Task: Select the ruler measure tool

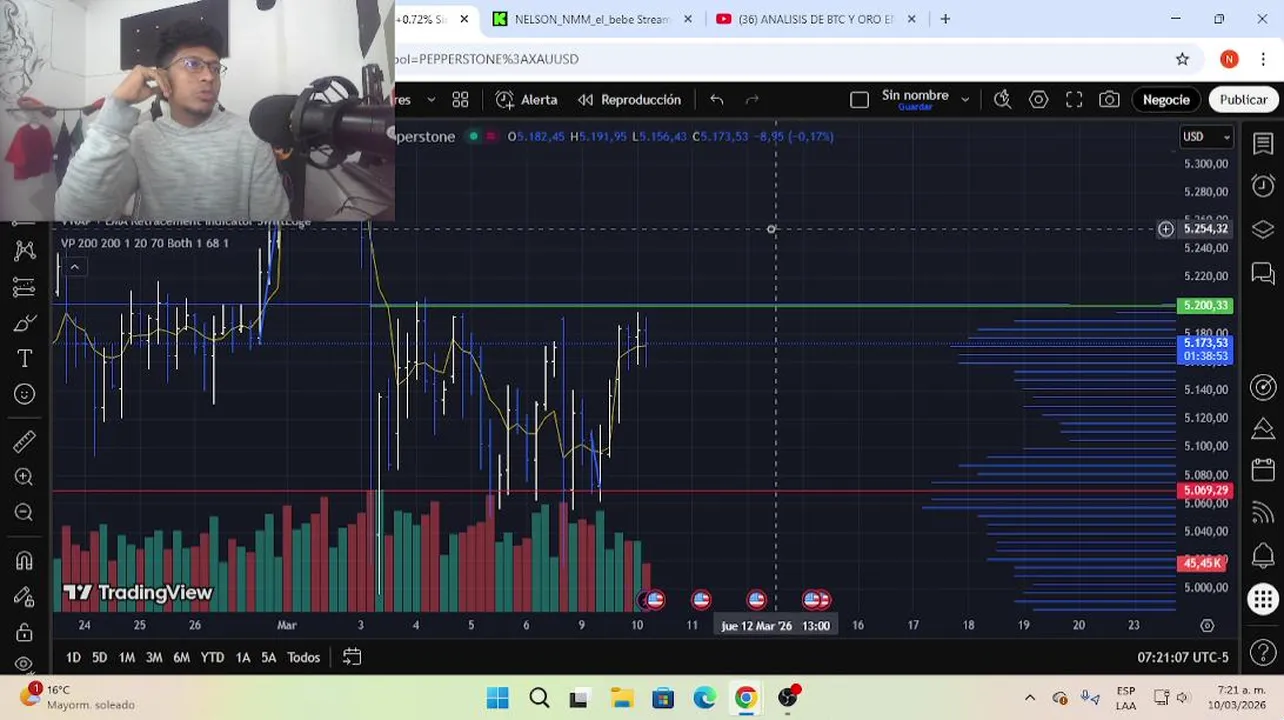Action: 24,441
